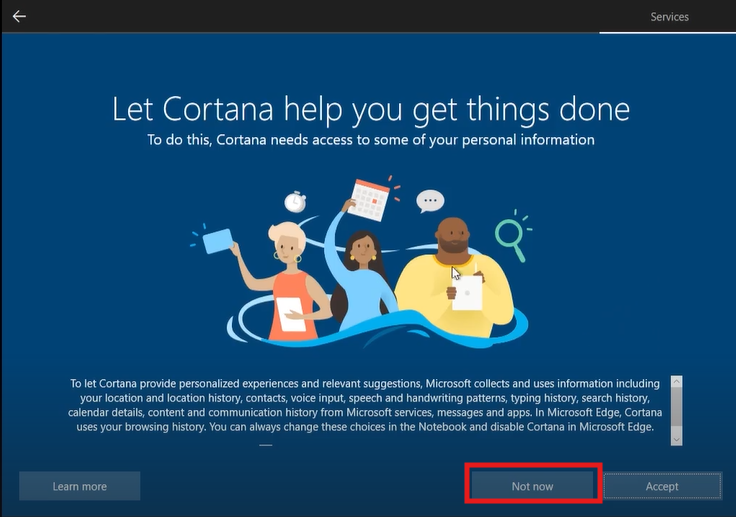Accept Cortana permissions
The width and height of the screenshot is (736, 517).
tap(662, 486)
